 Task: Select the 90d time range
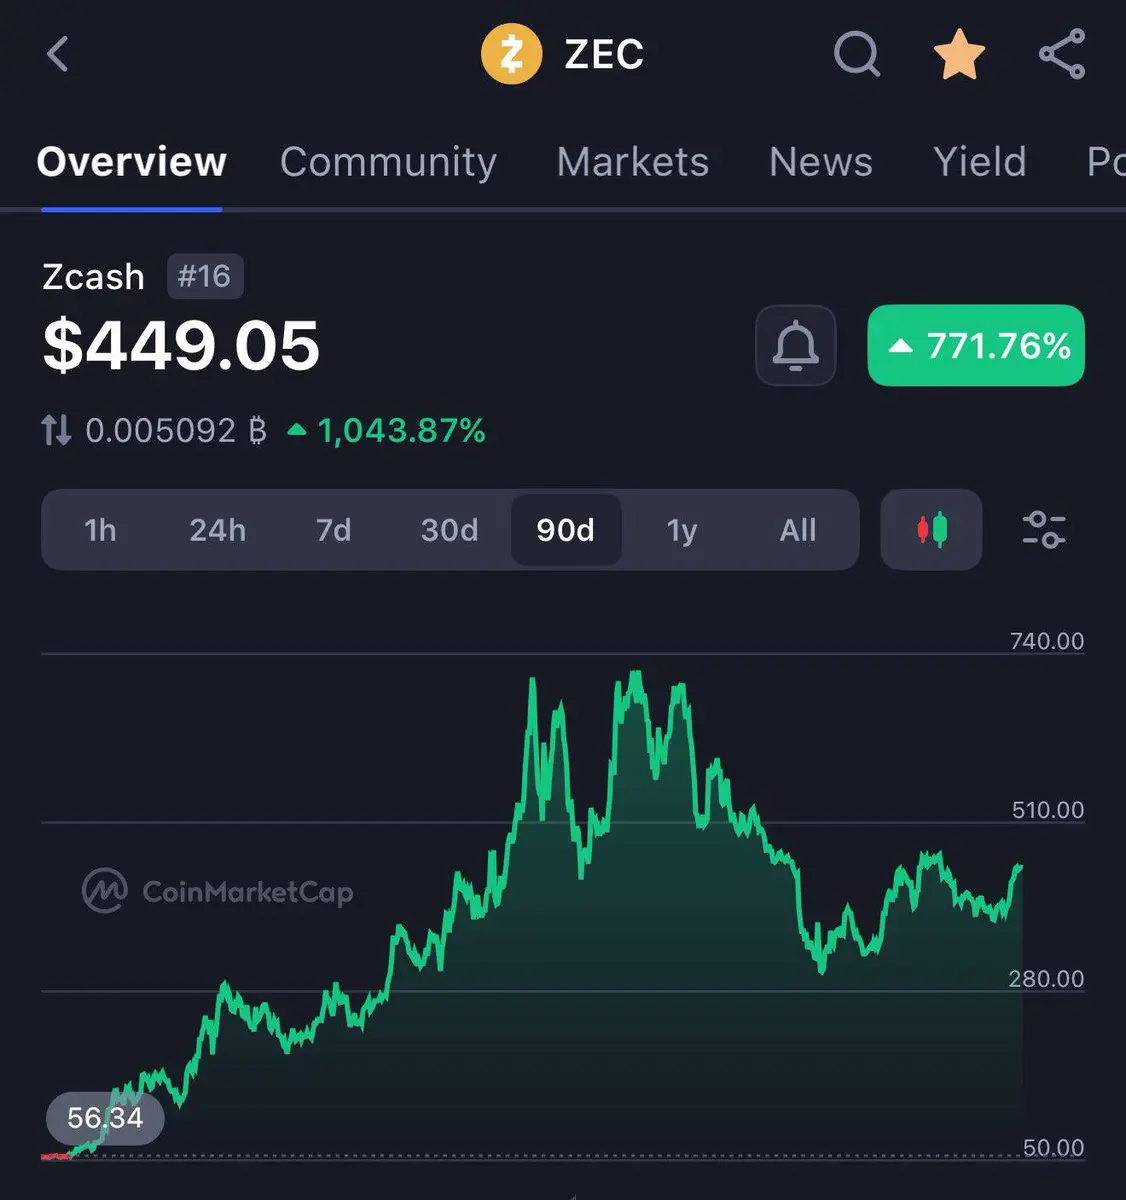pyautogui.click(x=566, y=529)
